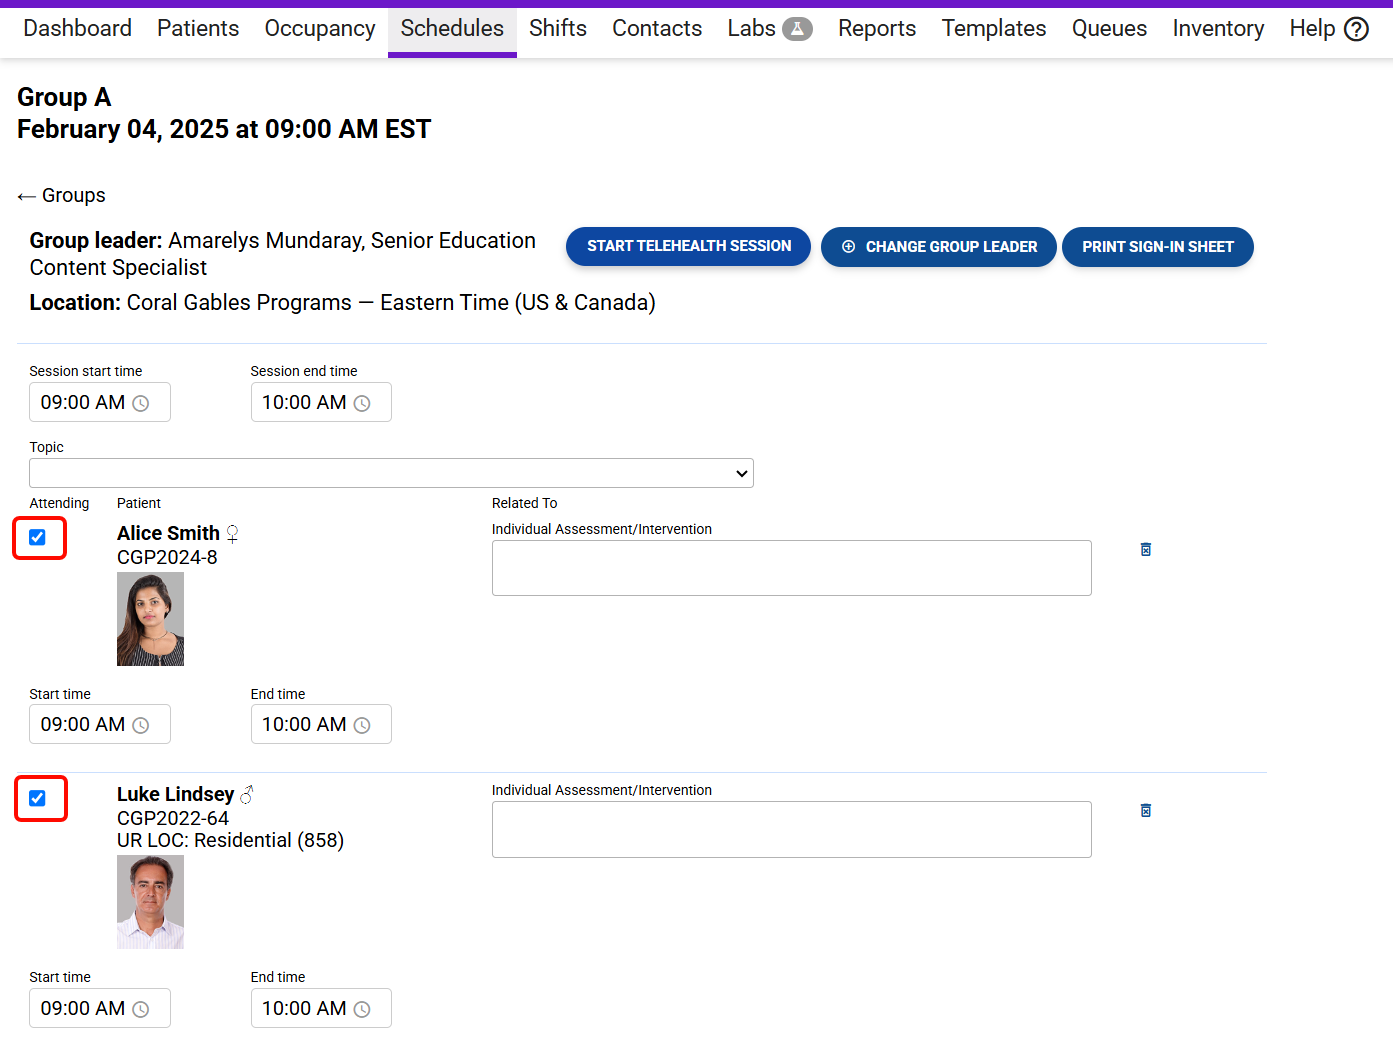Screen dimensions: 1393x1043
Task: Click clock icon in Session start time
Action: click(141, 403)
